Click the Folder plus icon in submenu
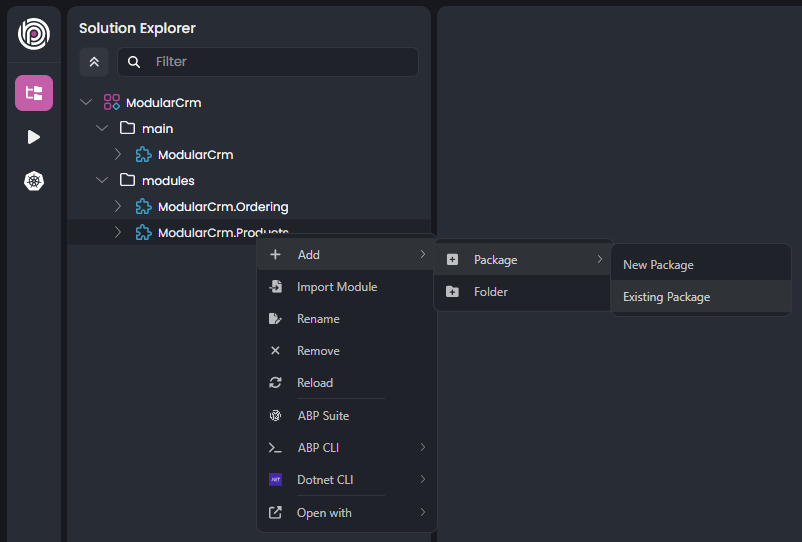Image resolution: width=802 pixels, height=542 pixels. (x=452, y=291)
